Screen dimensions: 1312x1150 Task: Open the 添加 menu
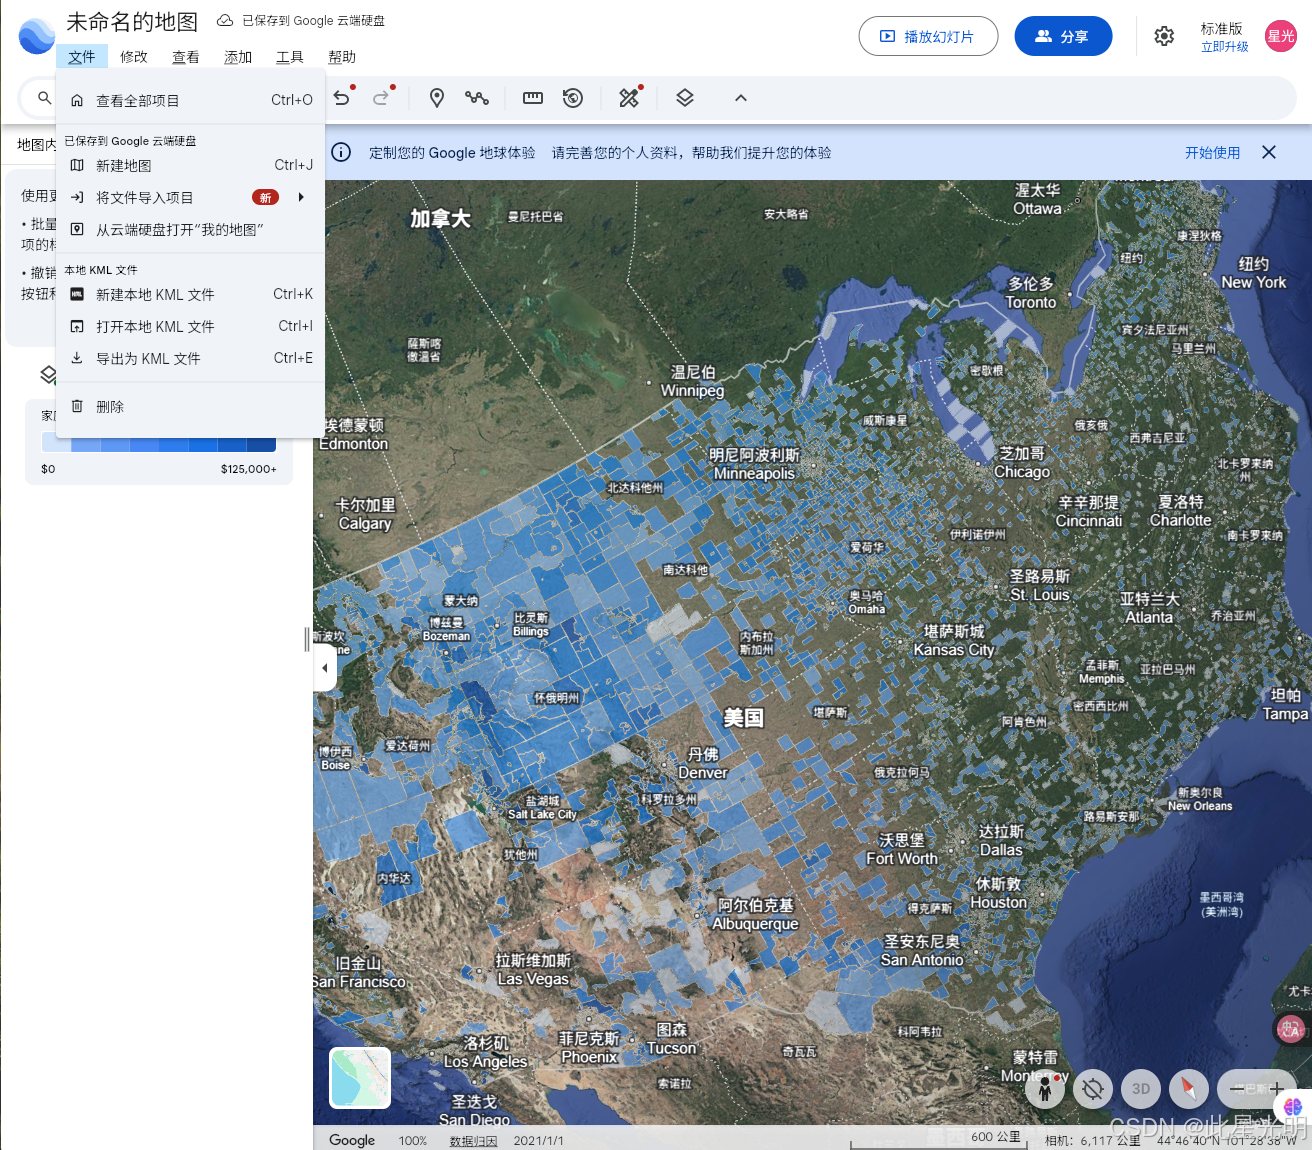click(238, 57)
